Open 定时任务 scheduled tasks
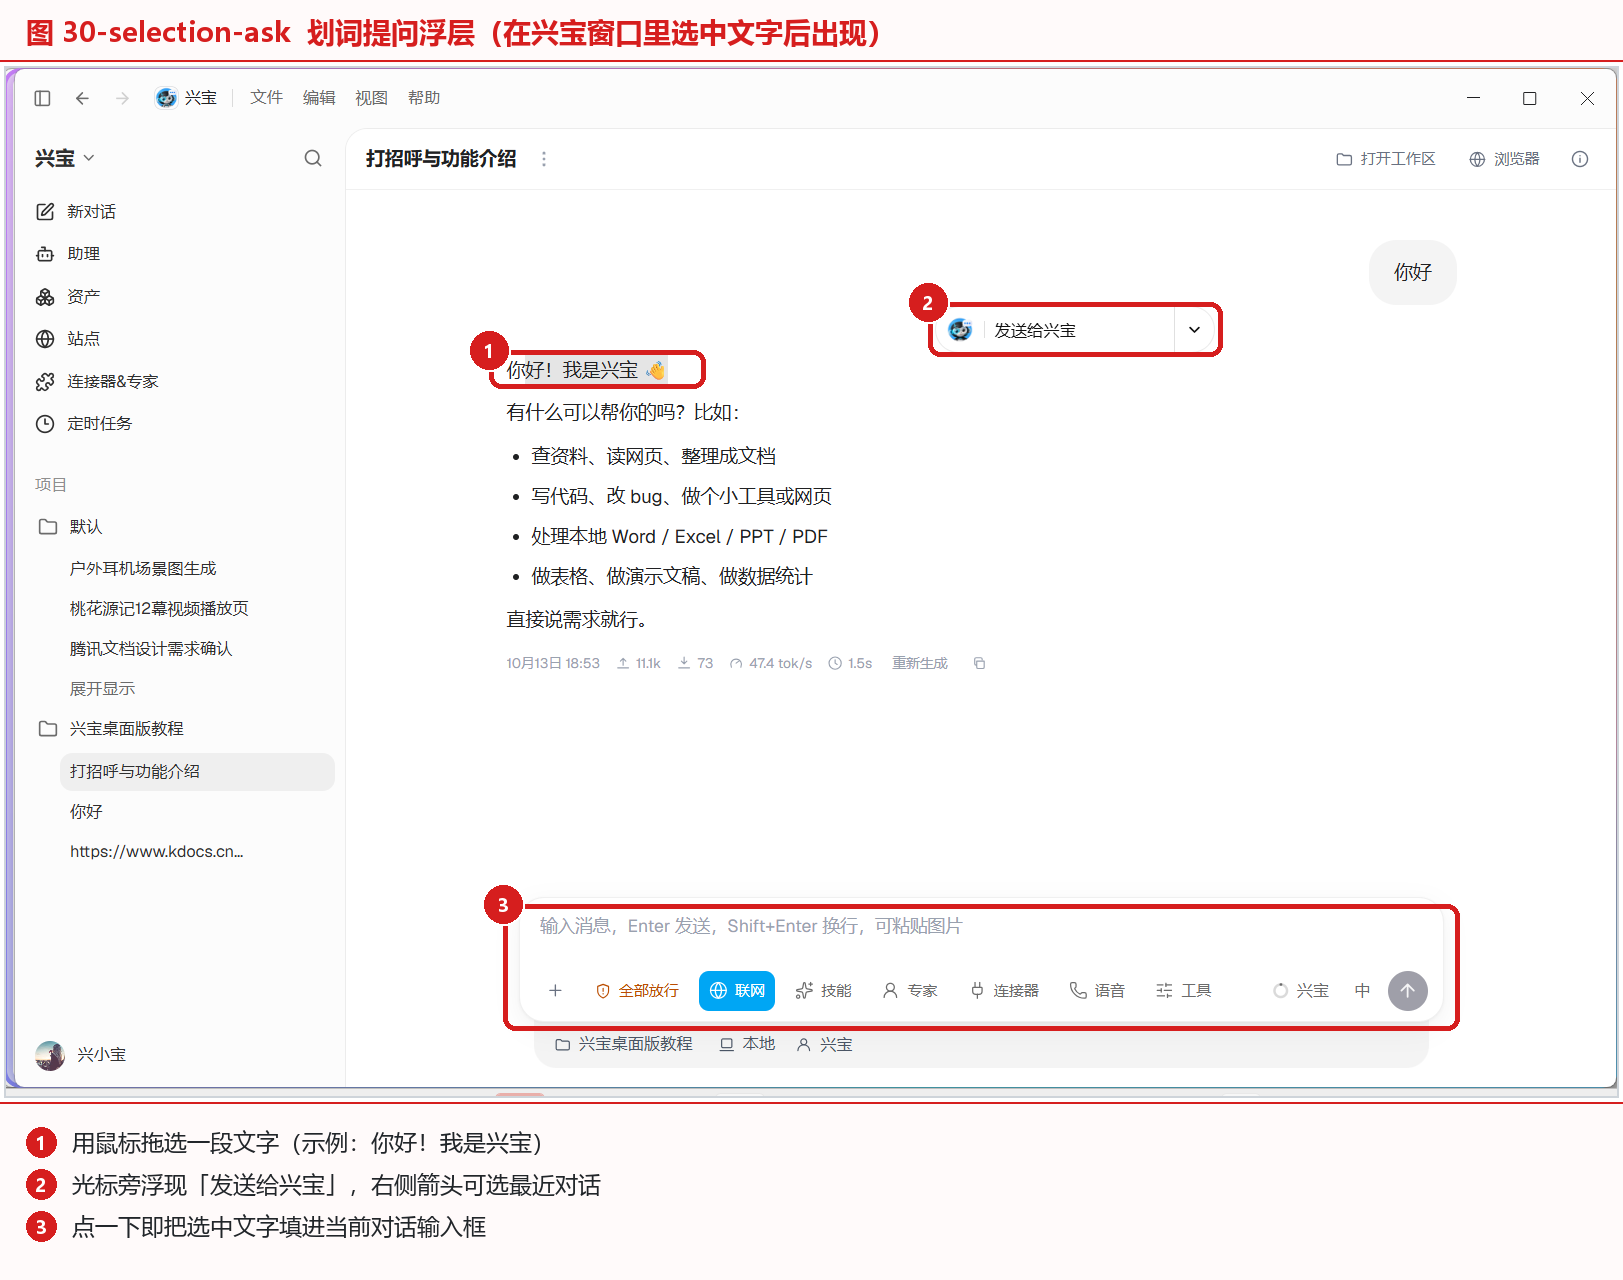The image size is (1623, 1280). (84, 424)
